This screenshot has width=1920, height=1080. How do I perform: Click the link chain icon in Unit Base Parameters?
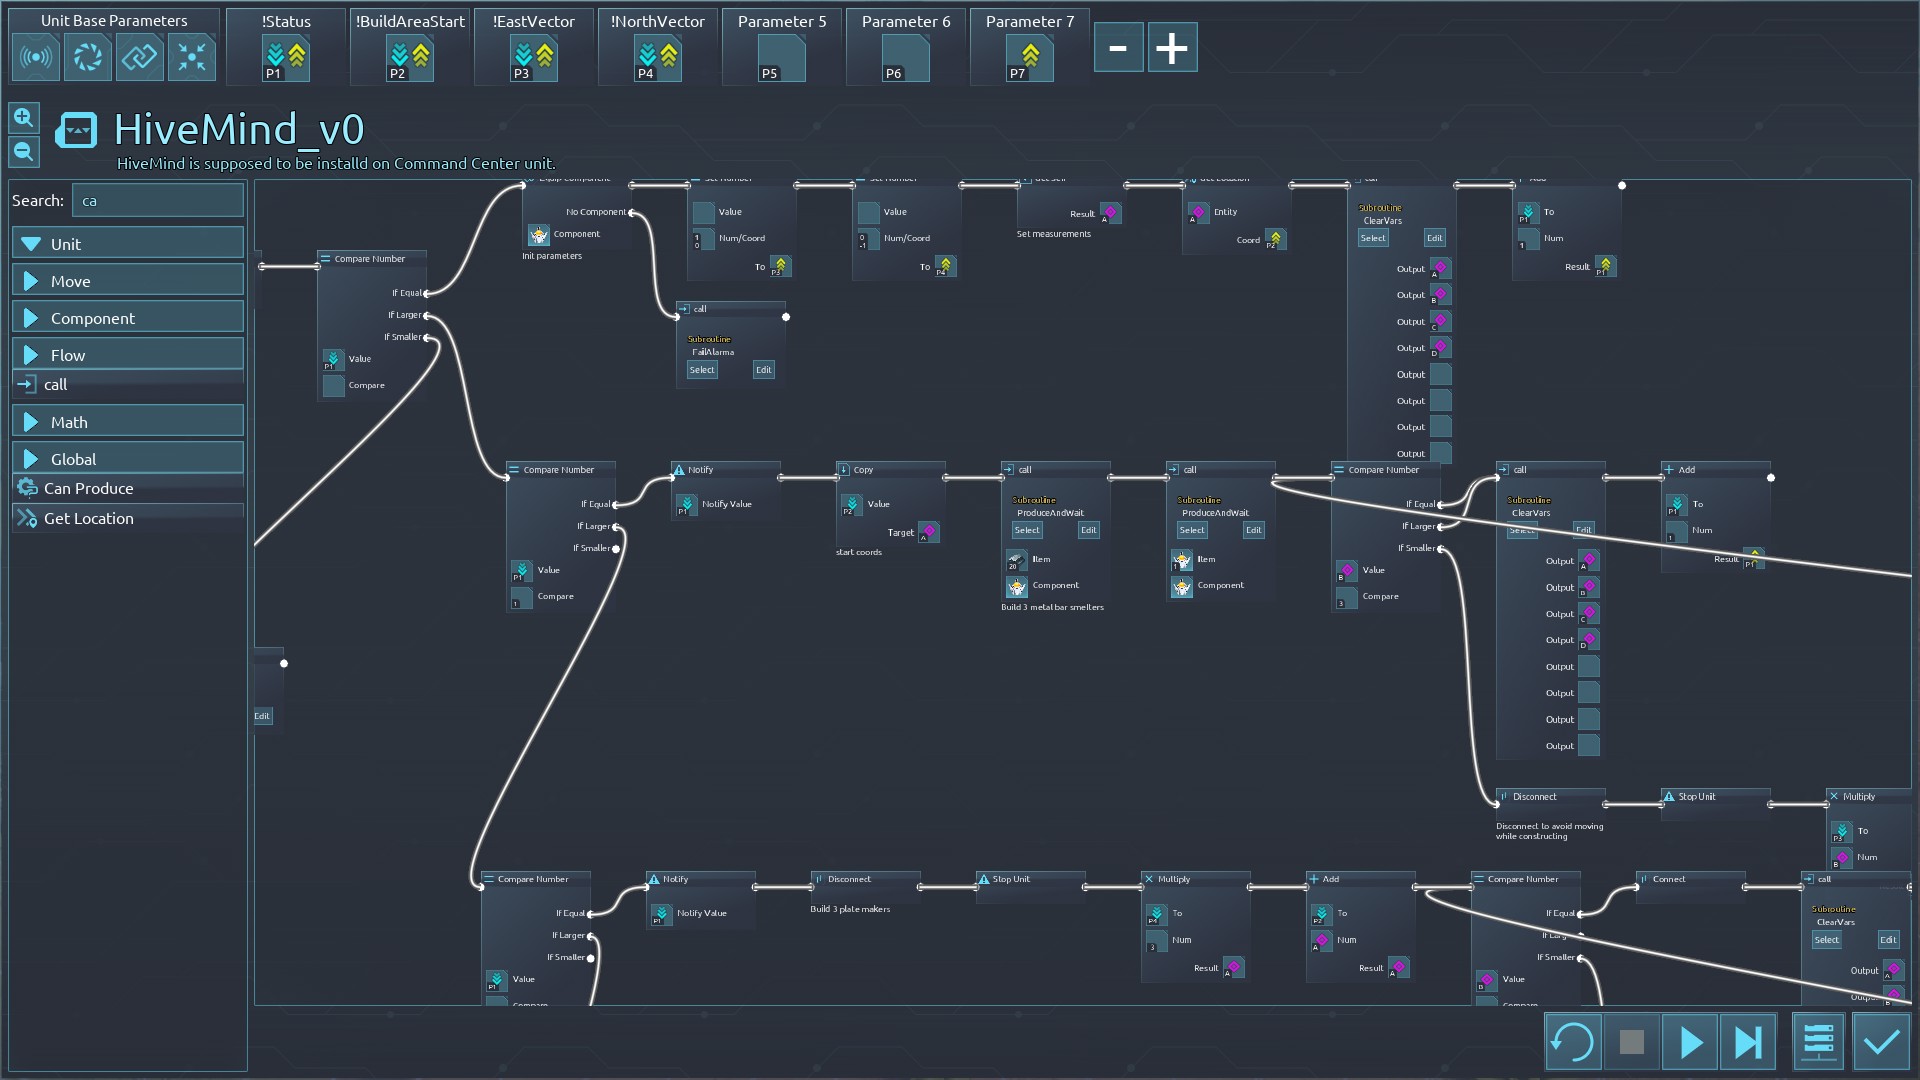click(x=140, y=57)
